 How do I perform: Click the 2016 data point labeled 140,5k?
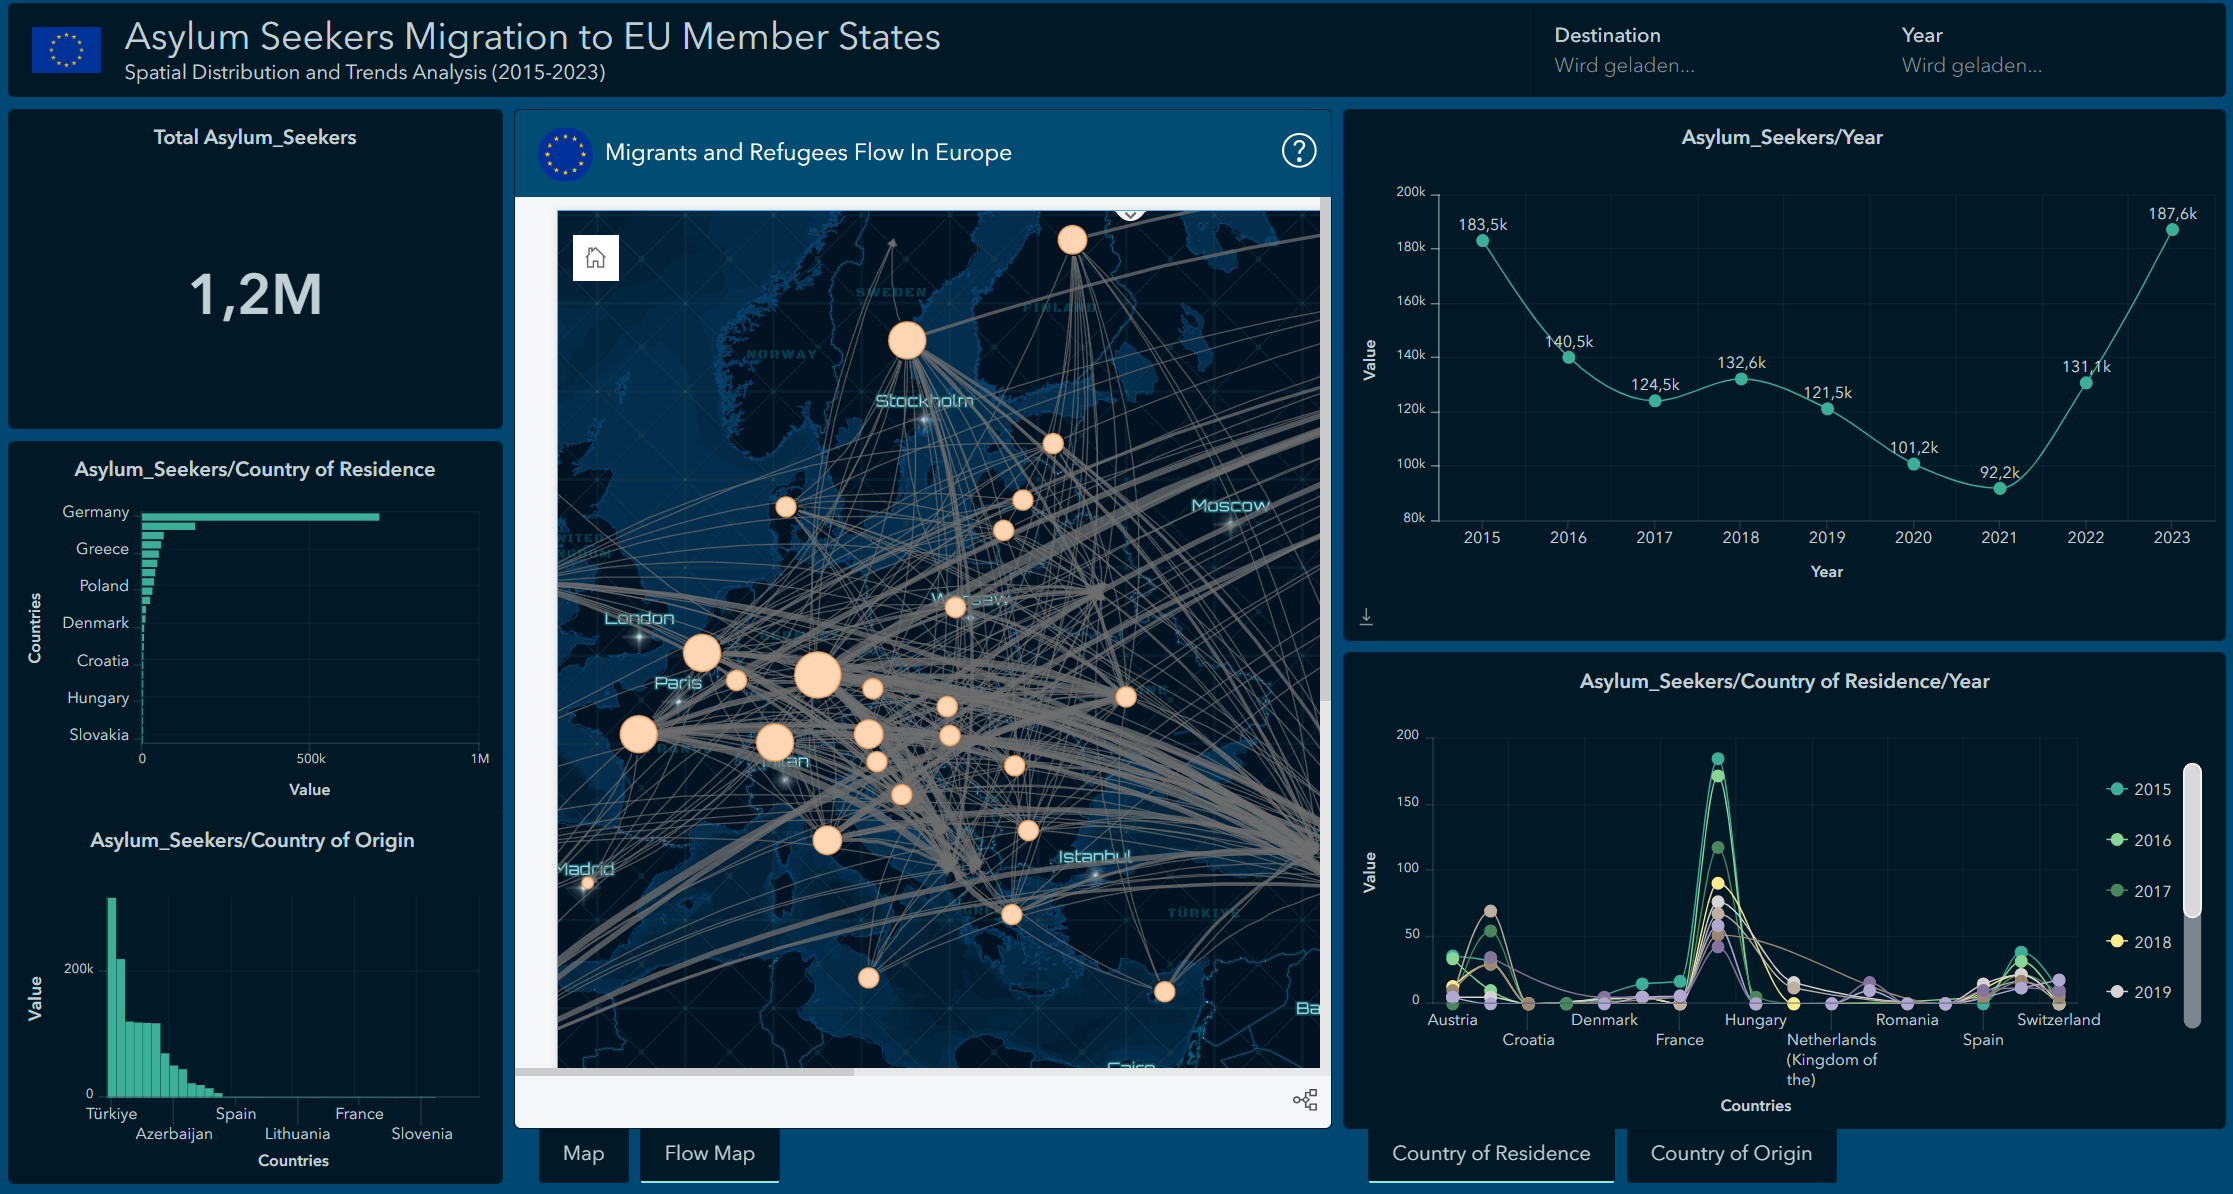pos(1569,357)
